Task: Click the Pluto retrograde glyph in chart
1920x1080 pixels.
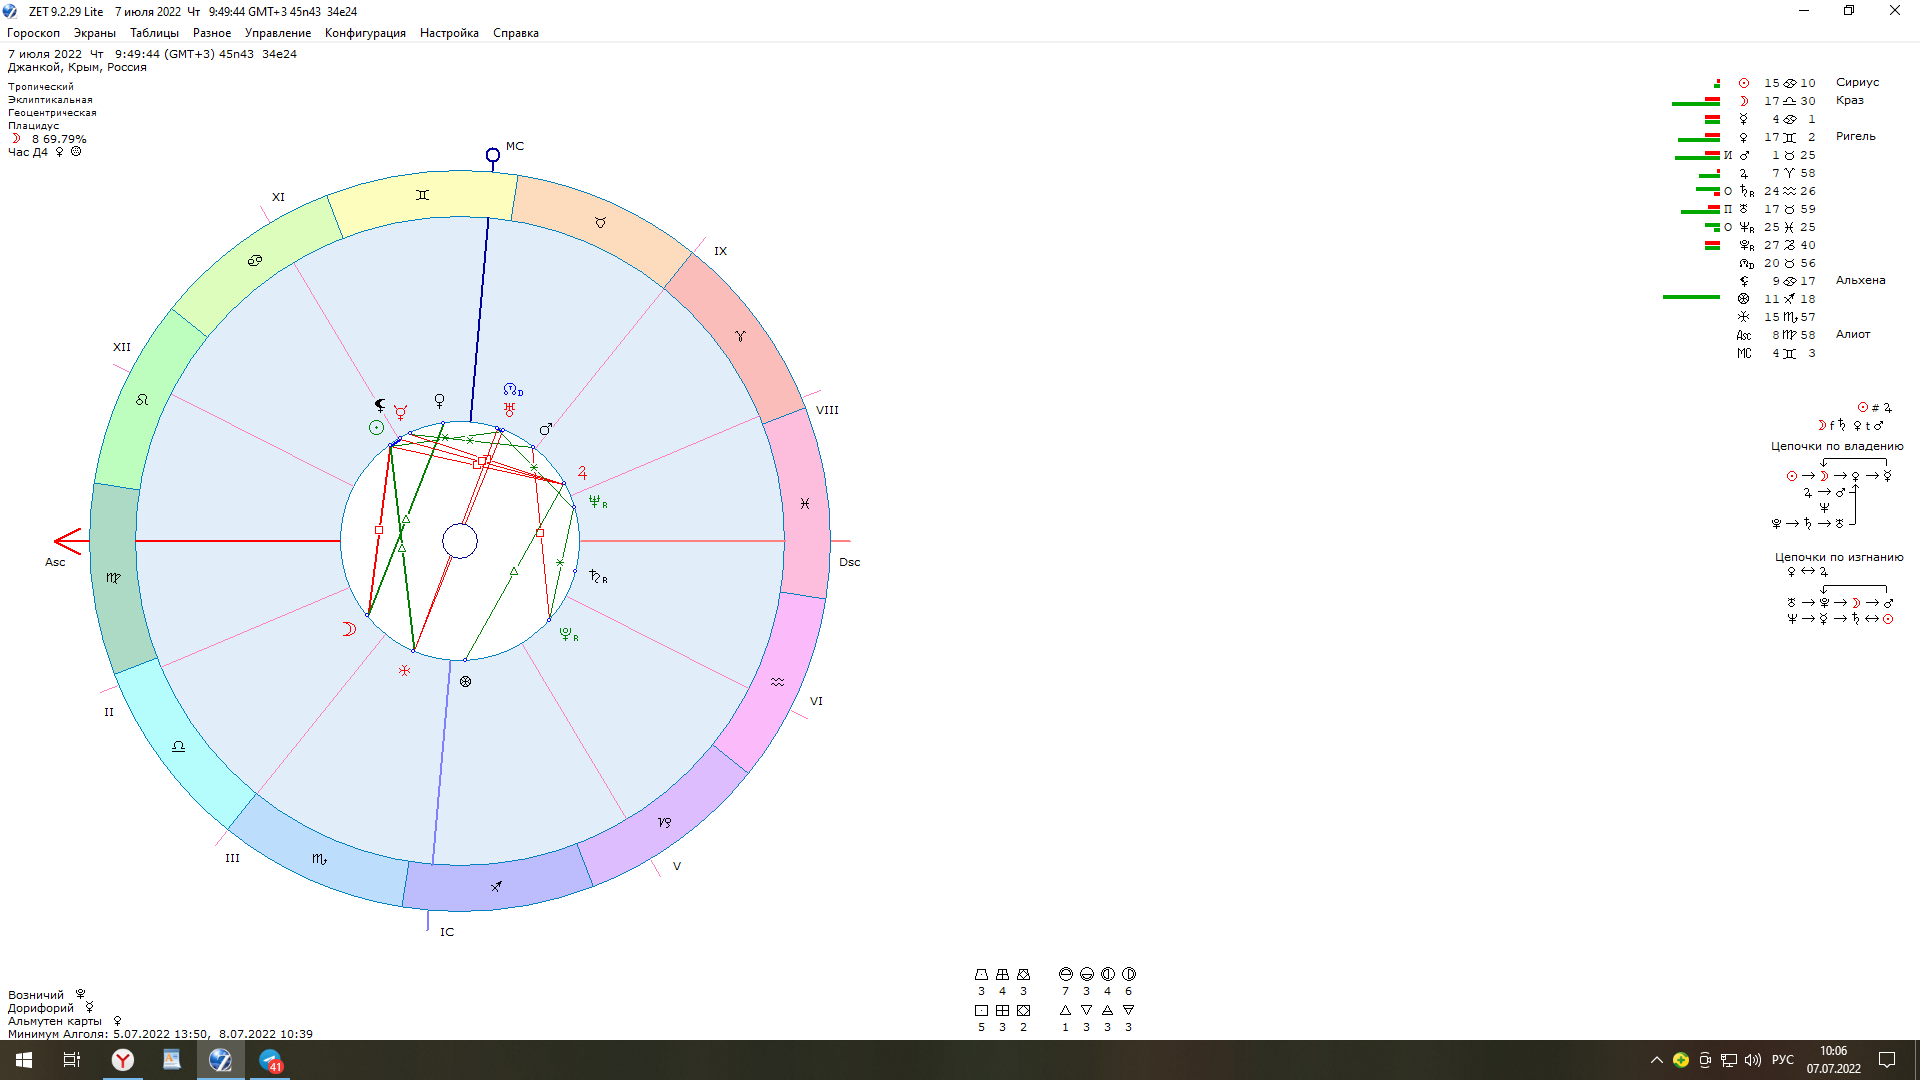Action: 568,634
